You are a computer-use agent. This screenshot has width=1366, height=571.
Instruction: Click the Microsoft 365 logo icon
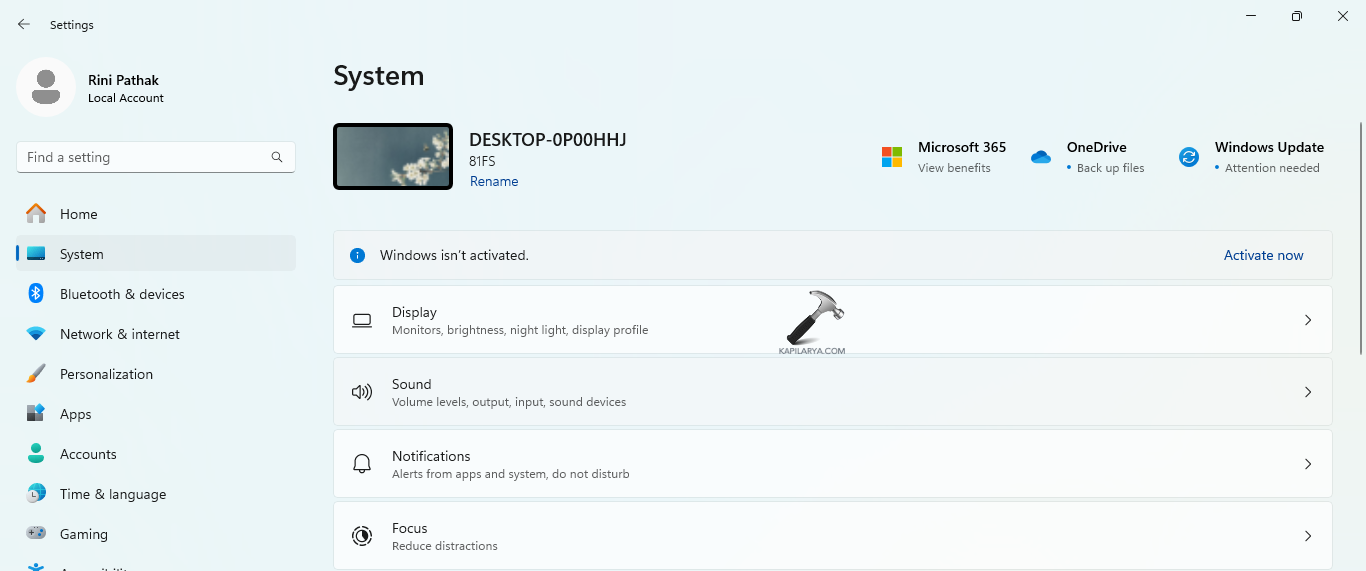point(891,157)
